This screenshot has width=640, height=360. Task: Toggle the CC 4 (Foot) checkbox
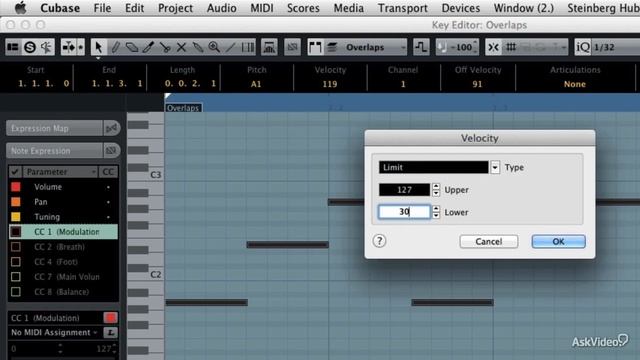16,262
